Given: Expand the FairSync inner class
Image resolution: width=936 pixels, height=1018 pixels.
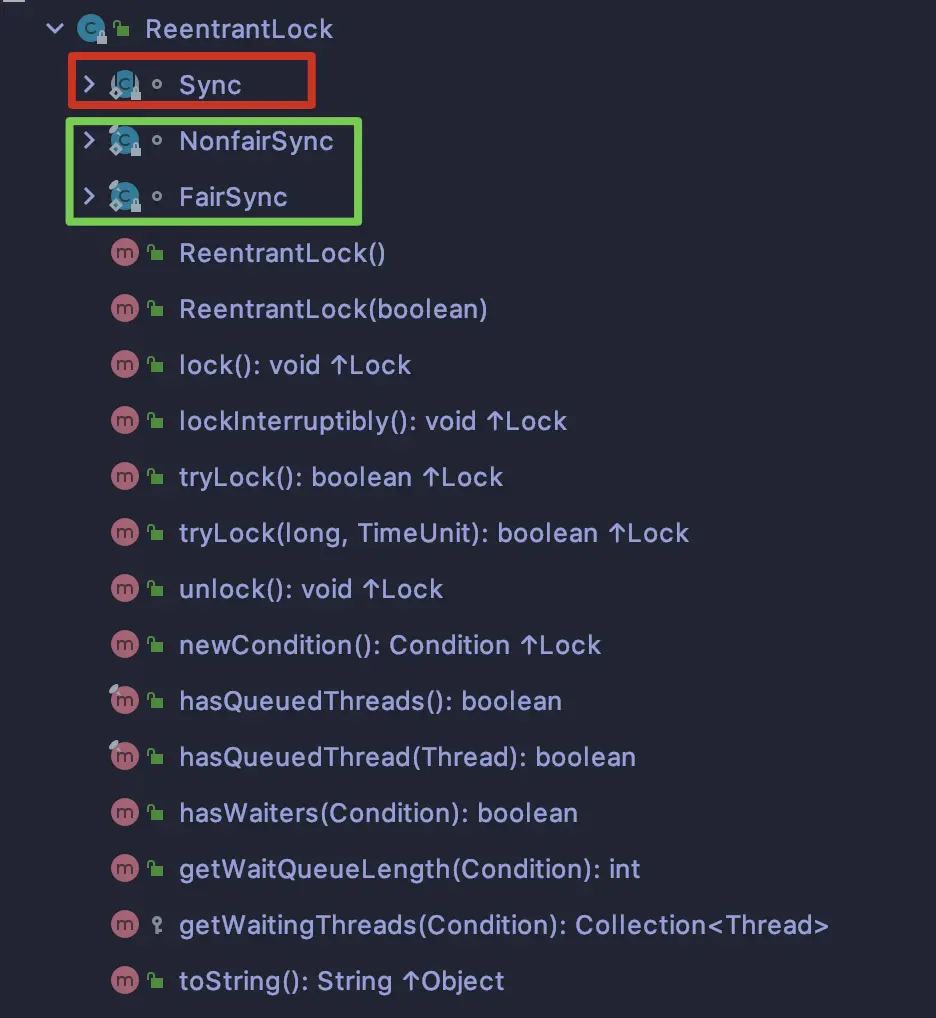Looking at the screenshot, I should (x=90, y=196).
